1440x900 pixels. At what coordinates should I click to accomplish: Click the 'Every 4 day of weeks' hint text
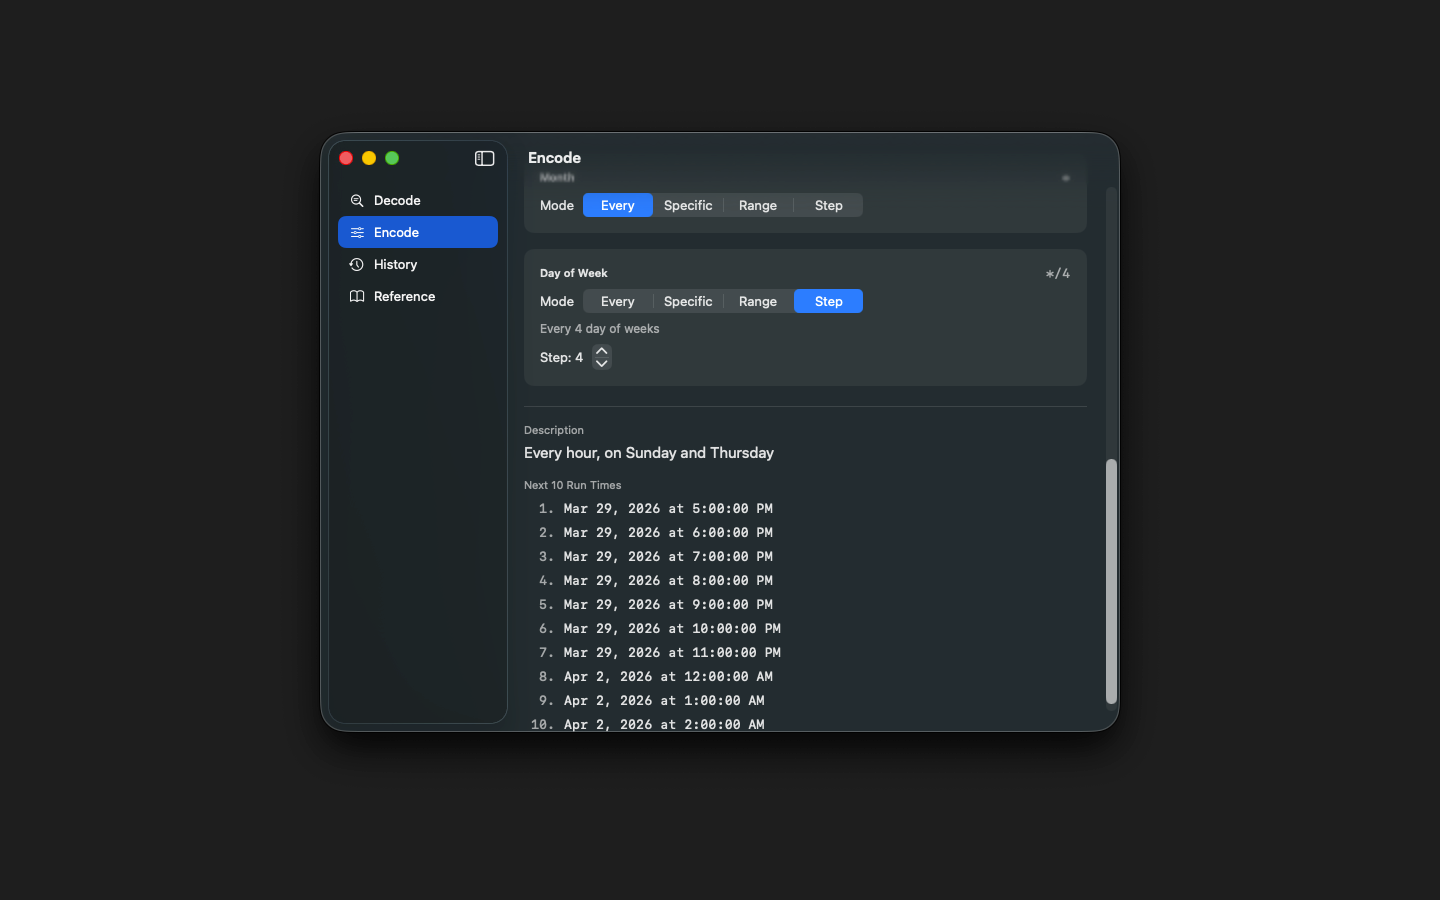(x=600, y=329)
